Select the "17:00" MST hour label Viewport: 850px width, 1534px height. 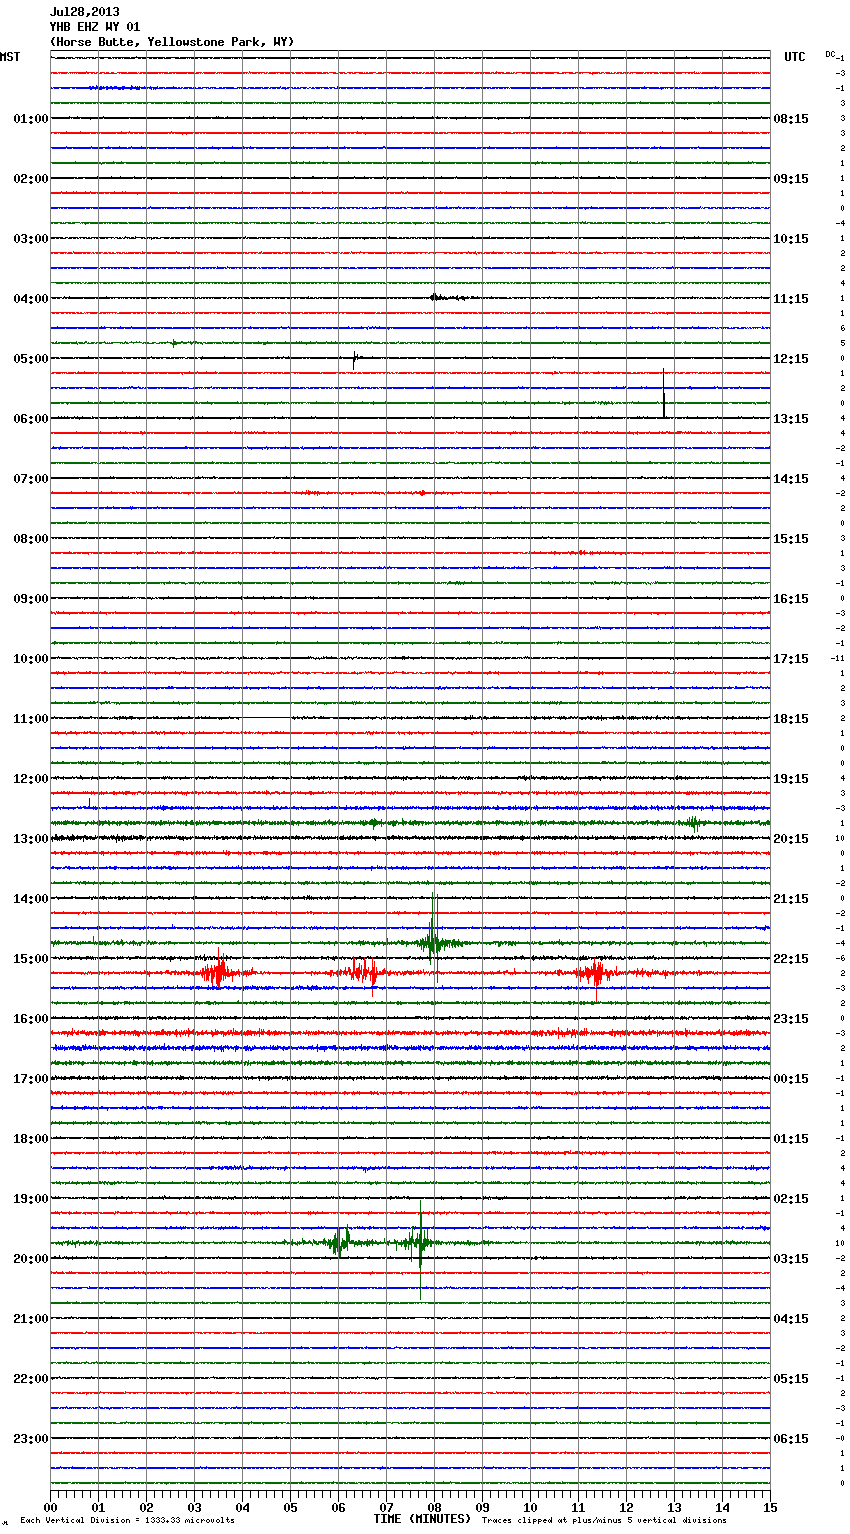click(x=31, y=1079)
